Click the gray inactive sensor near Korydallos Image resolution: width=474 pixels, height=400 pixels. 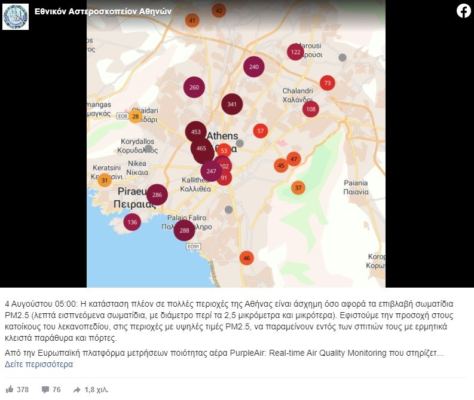pos(149,149)
